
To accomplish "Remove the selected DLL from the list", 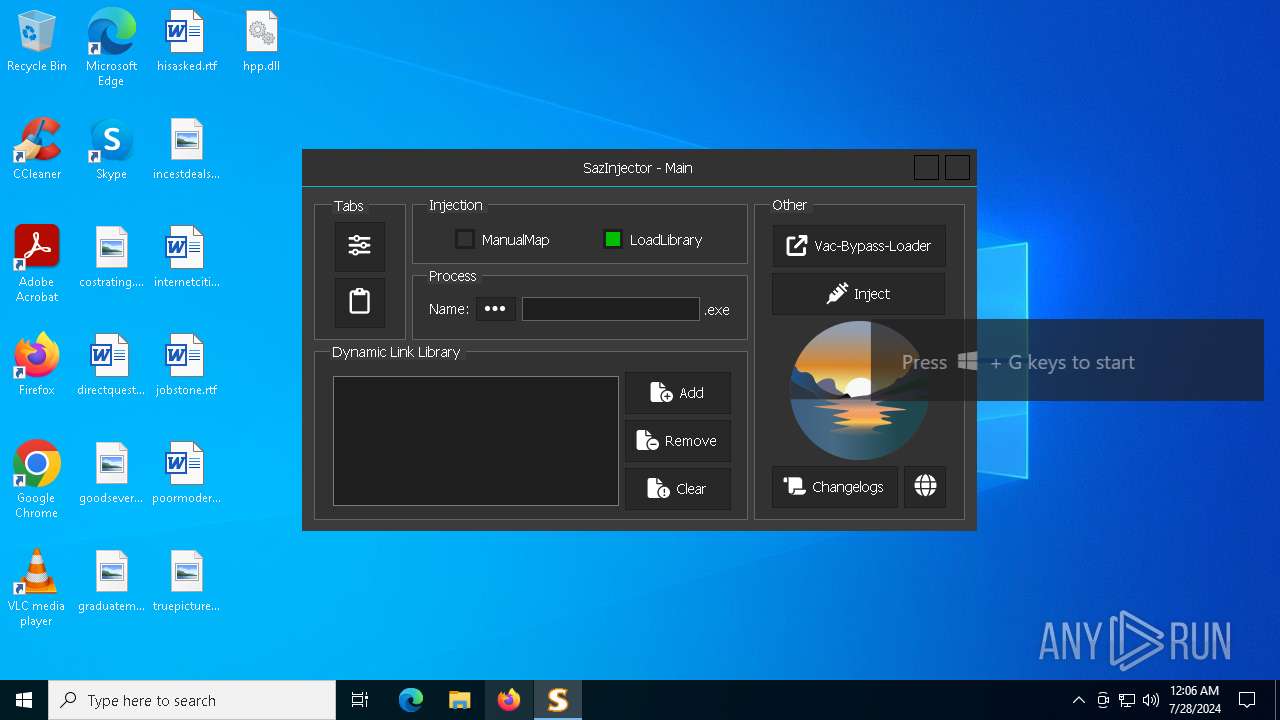I will (x=678, y=441).
